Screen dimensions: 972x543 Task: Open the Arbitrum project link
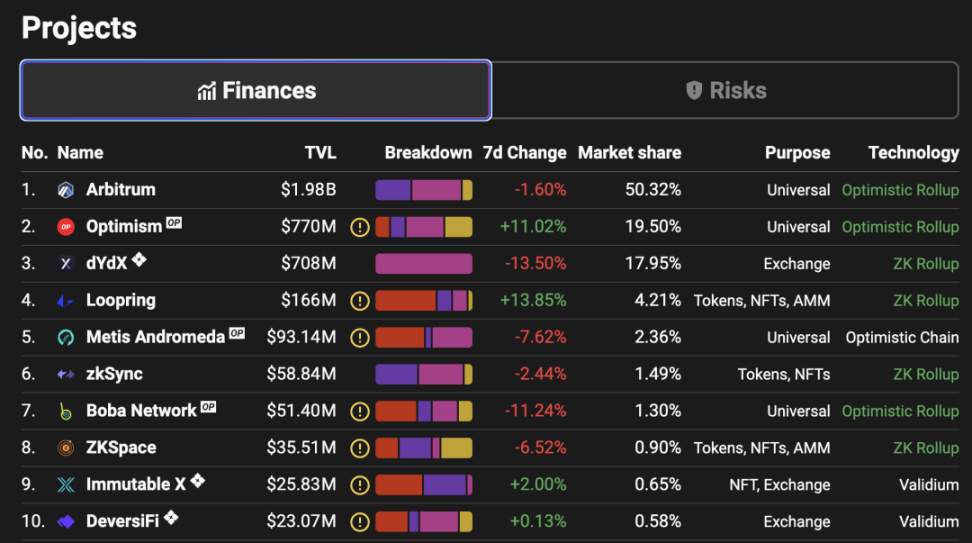click(x=121, y=190)
